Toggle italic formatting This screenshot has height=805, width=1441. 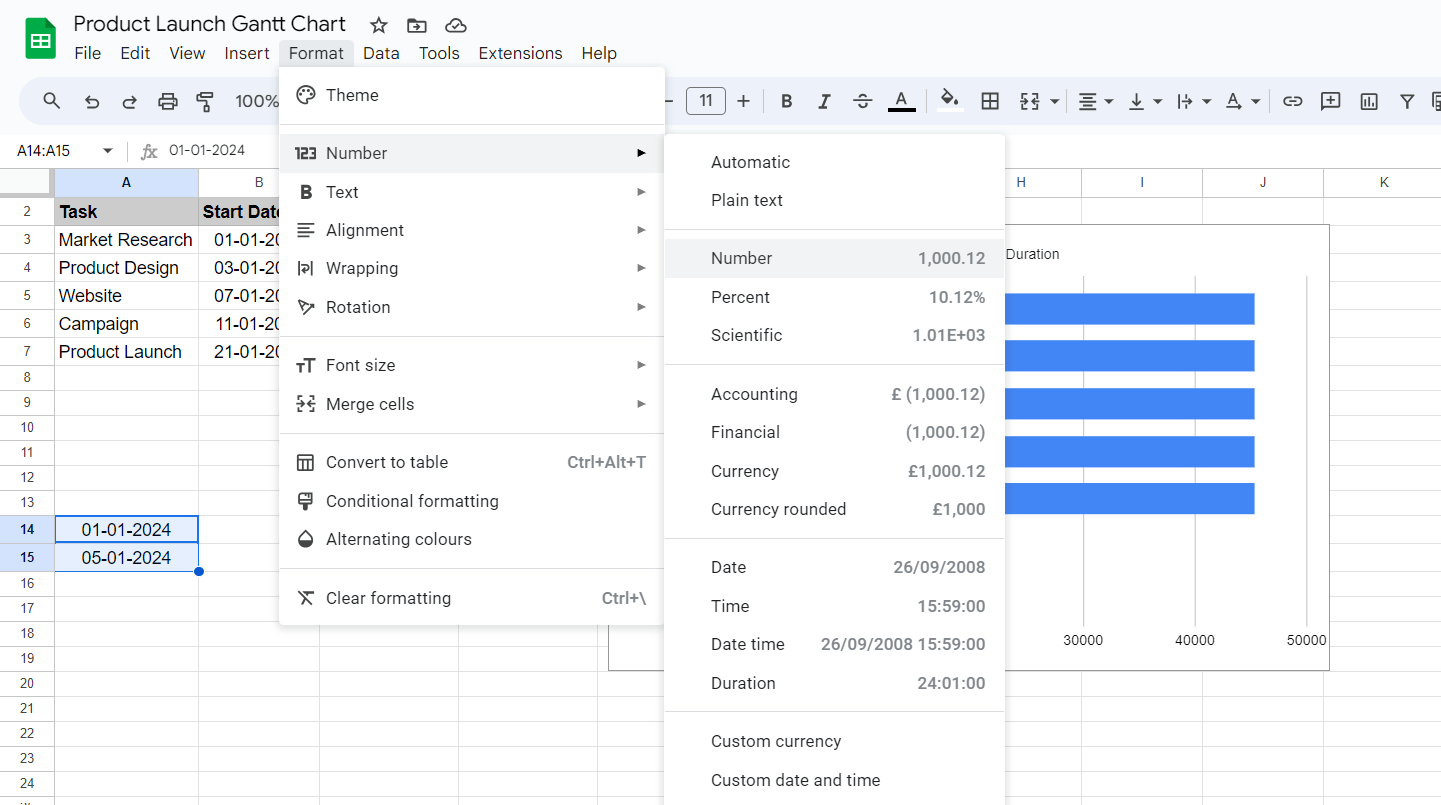tap(824, 101)
